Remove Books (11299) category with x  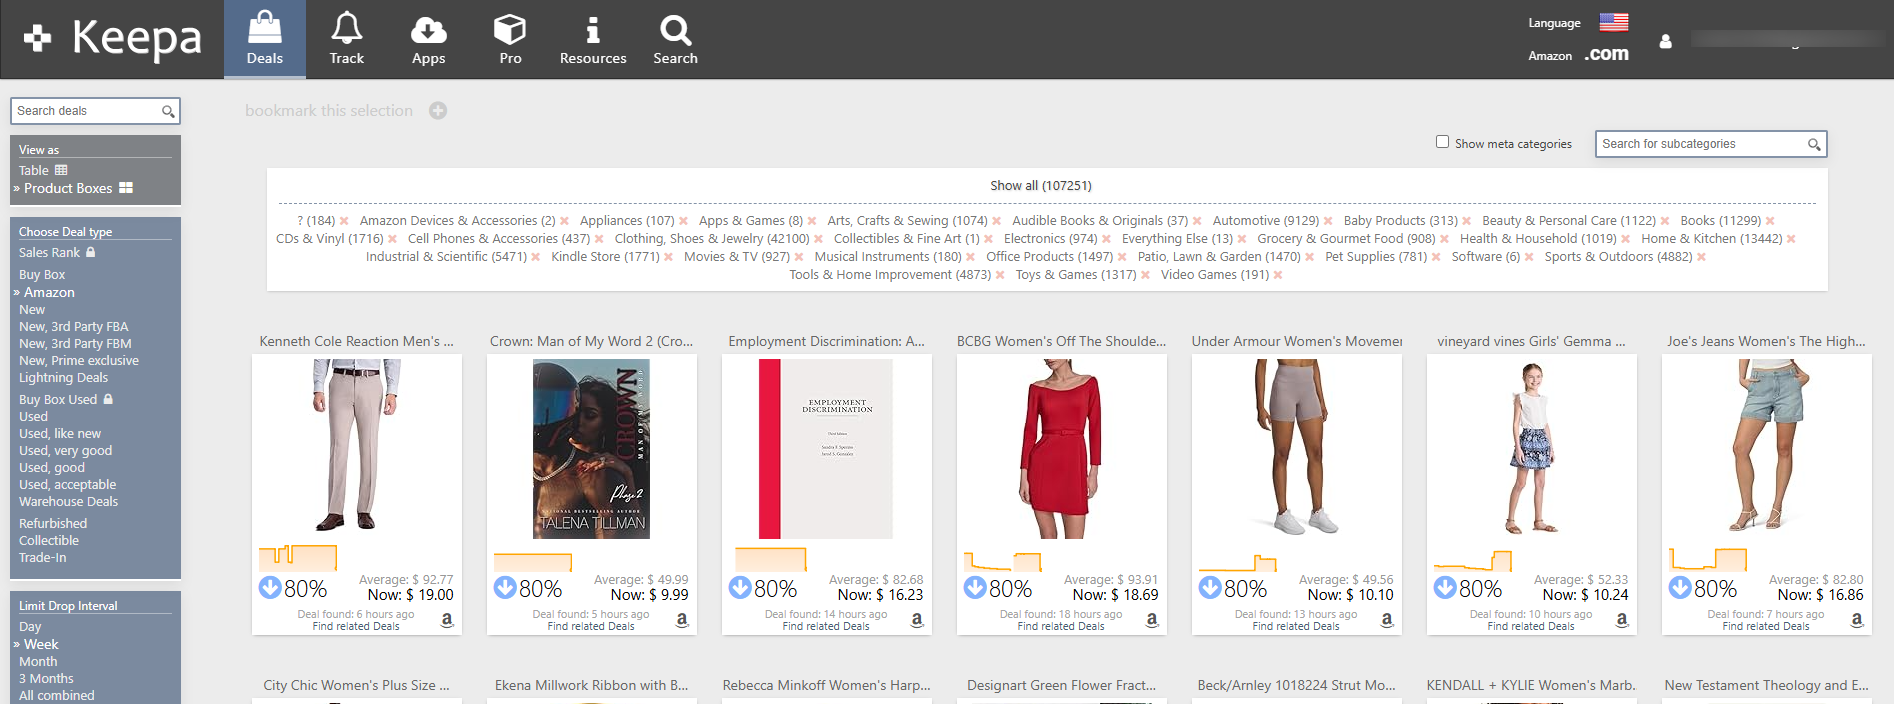[1770, 221]
